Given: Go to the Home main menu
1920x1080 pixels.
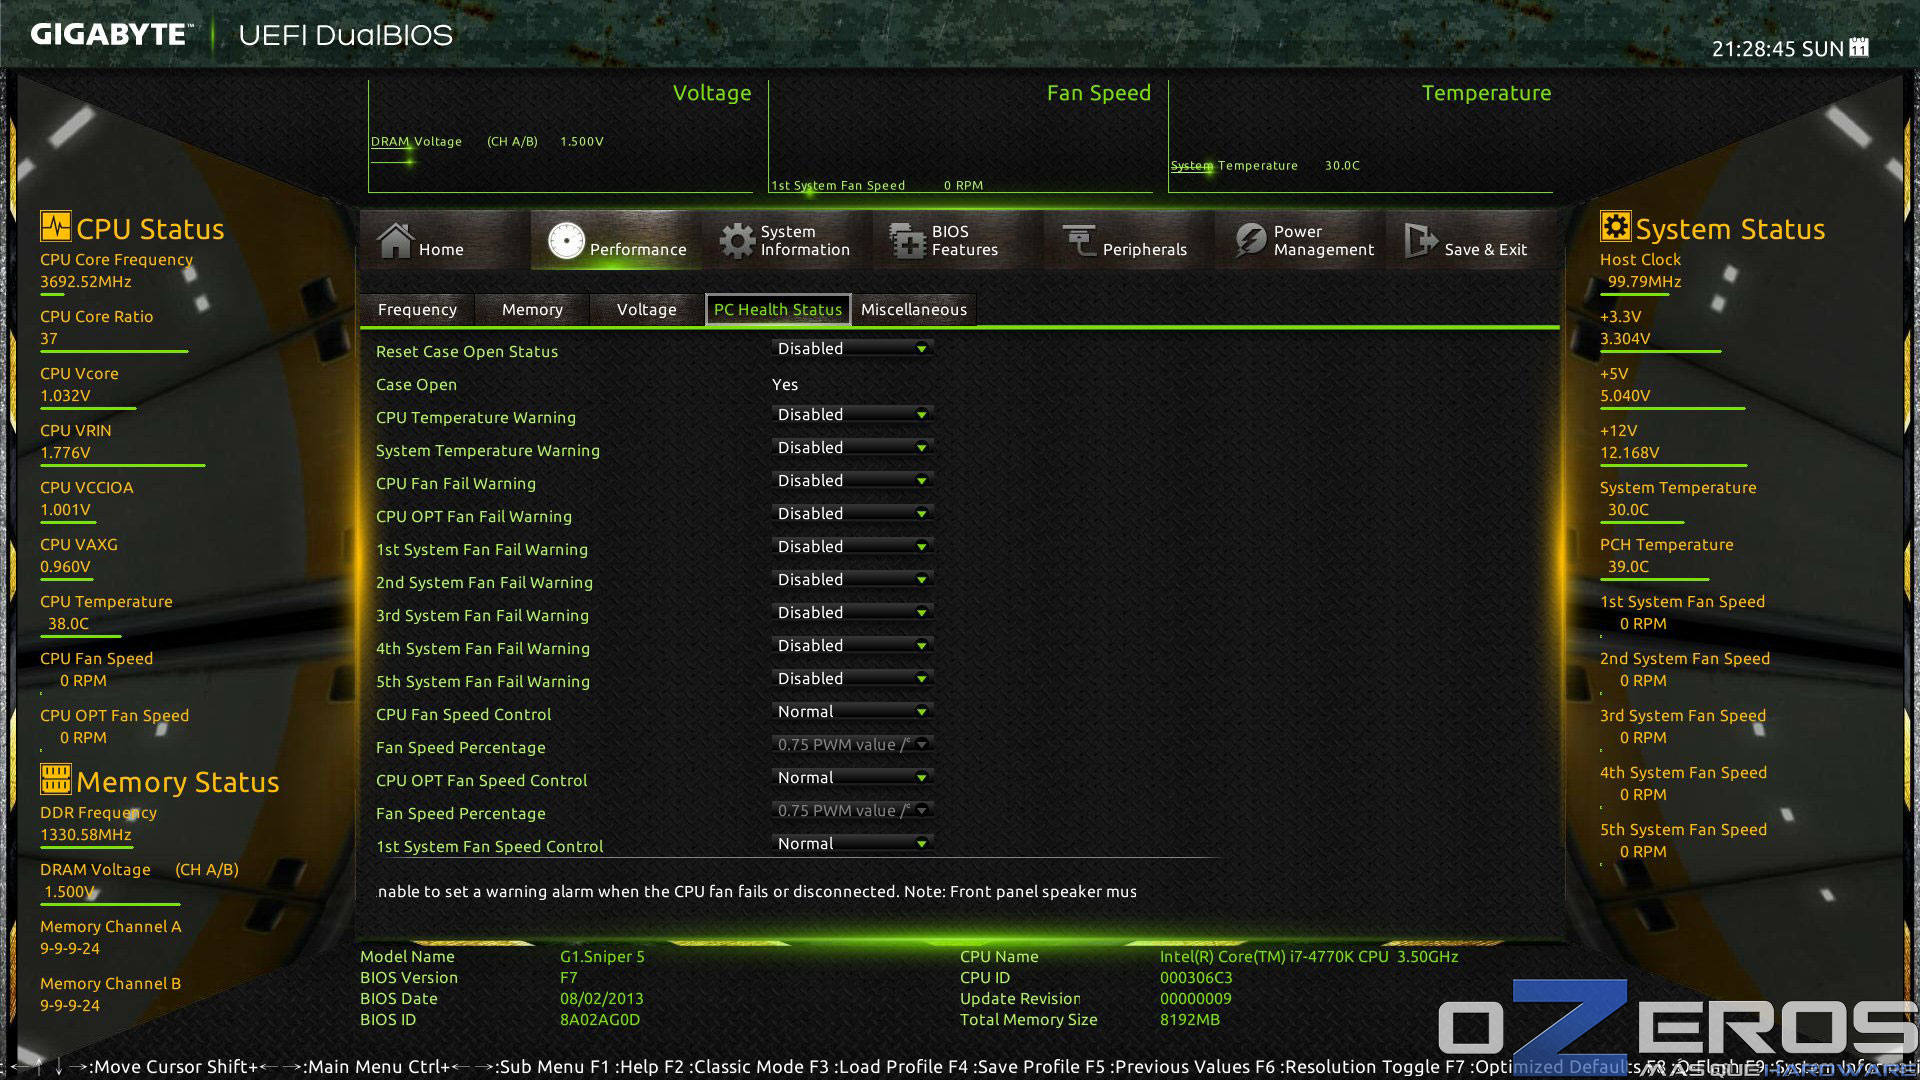Looking at the screenshot, I should [x=444, y=240].
